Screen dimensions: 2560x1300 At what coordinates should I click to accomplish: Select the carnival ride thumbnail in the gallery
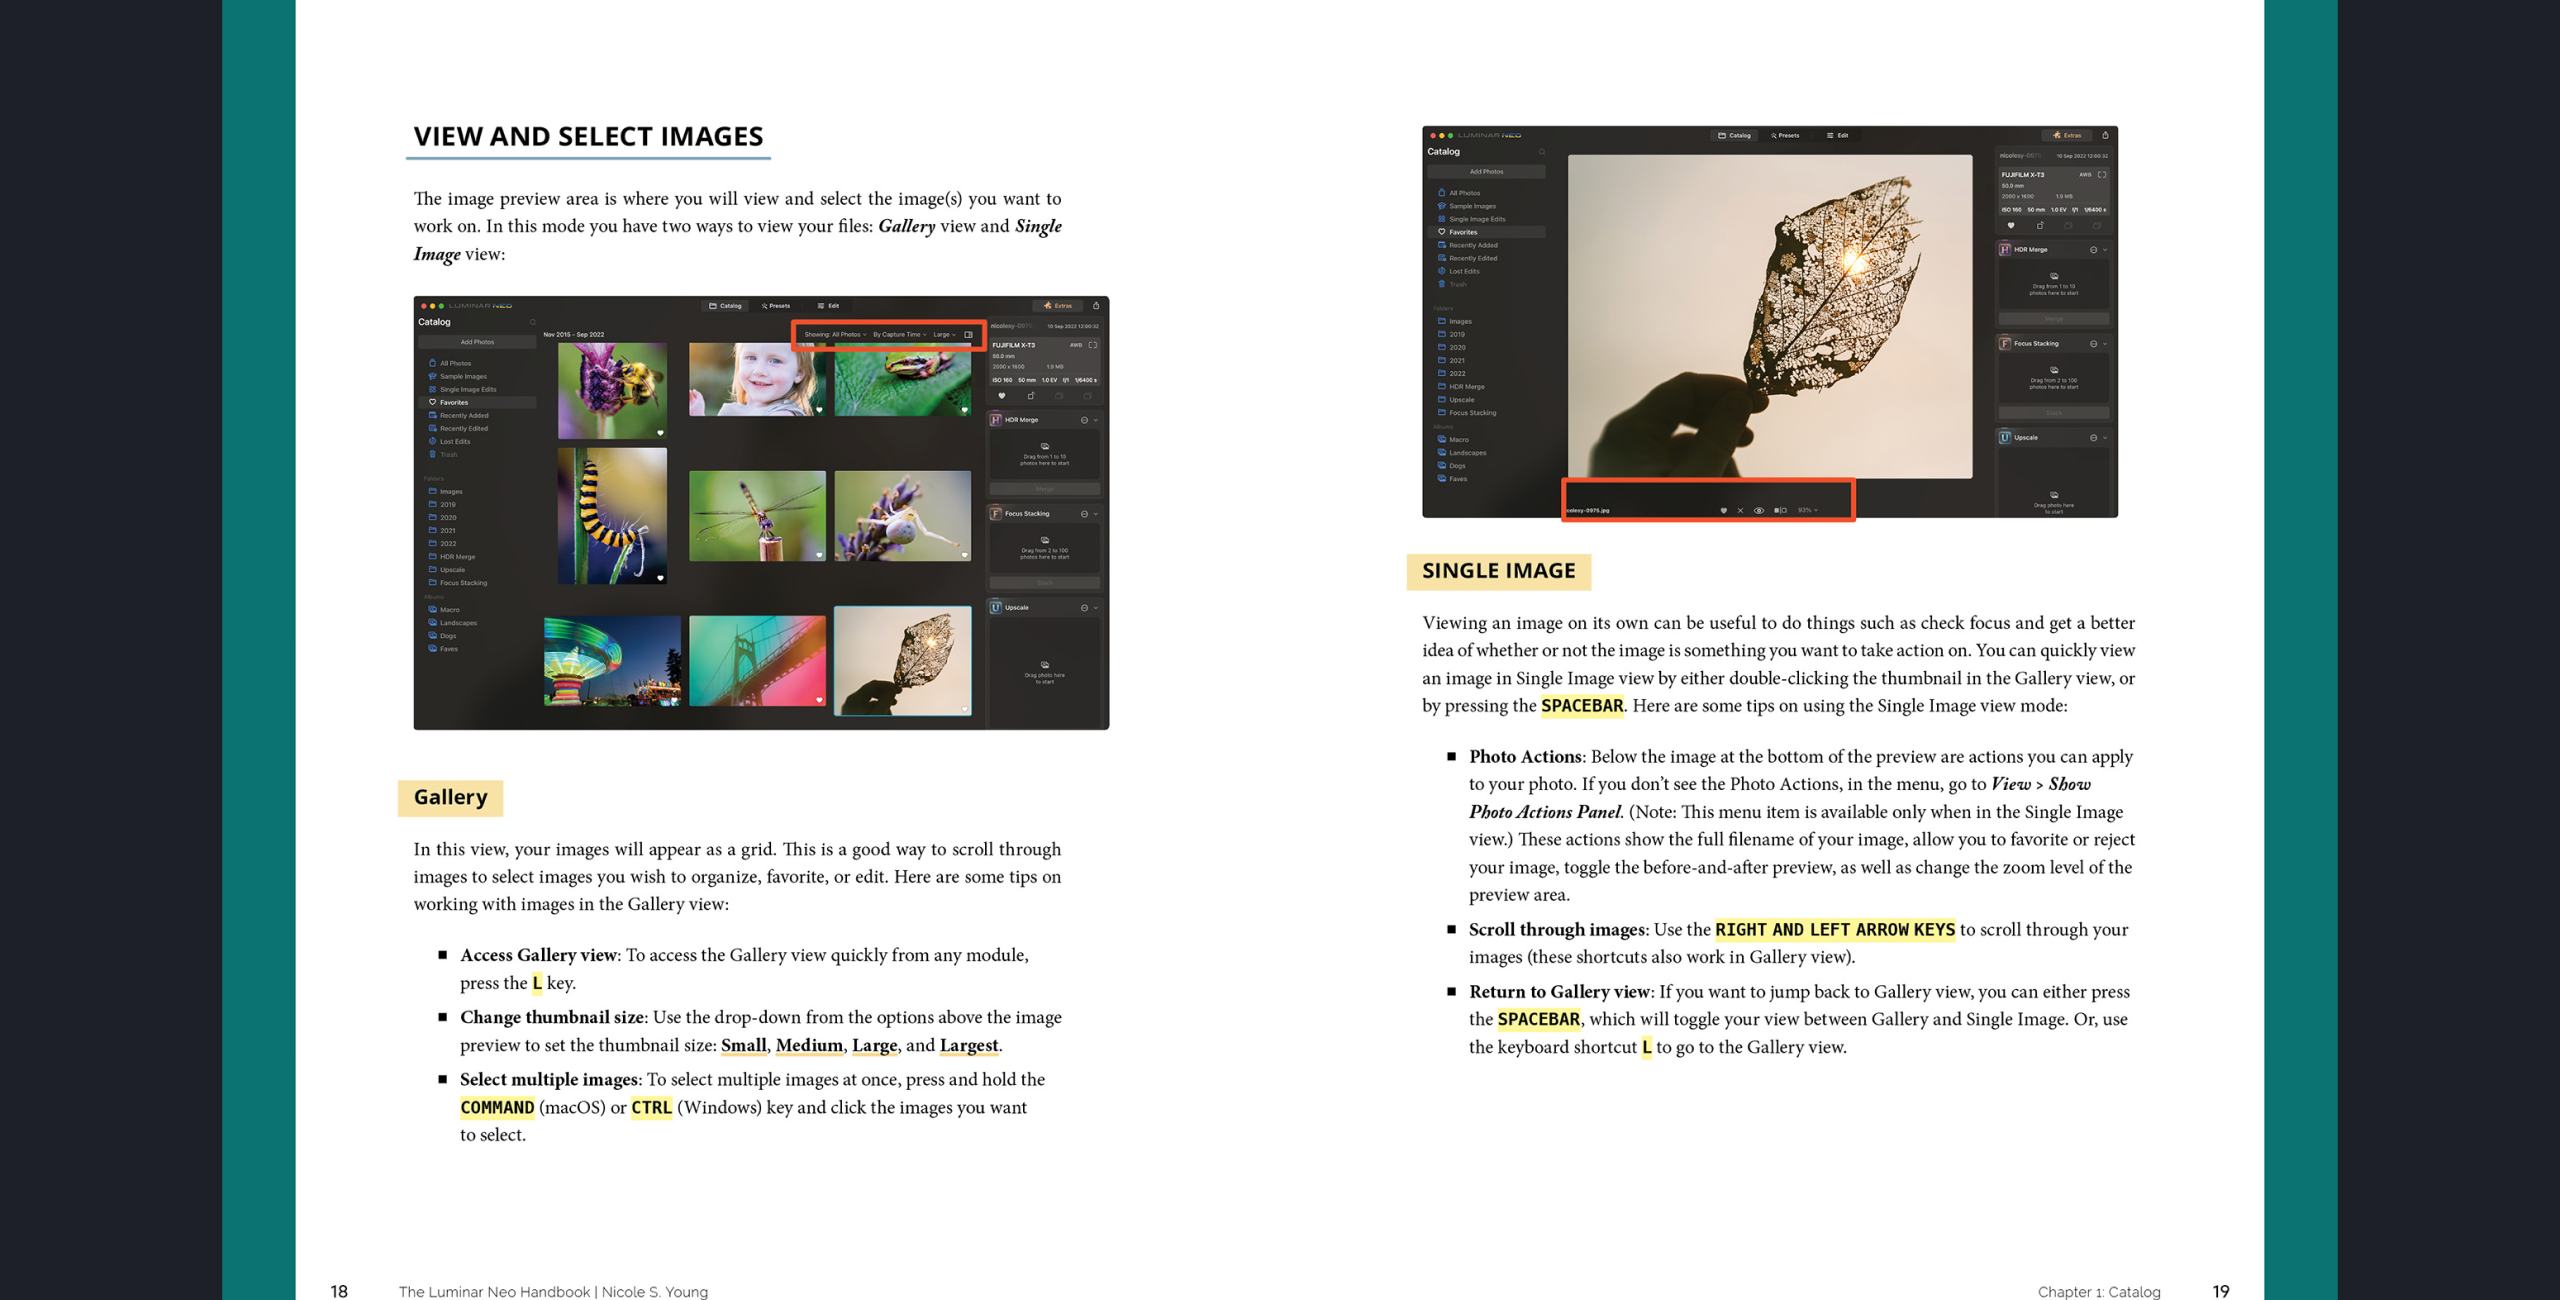click(612, 661)
